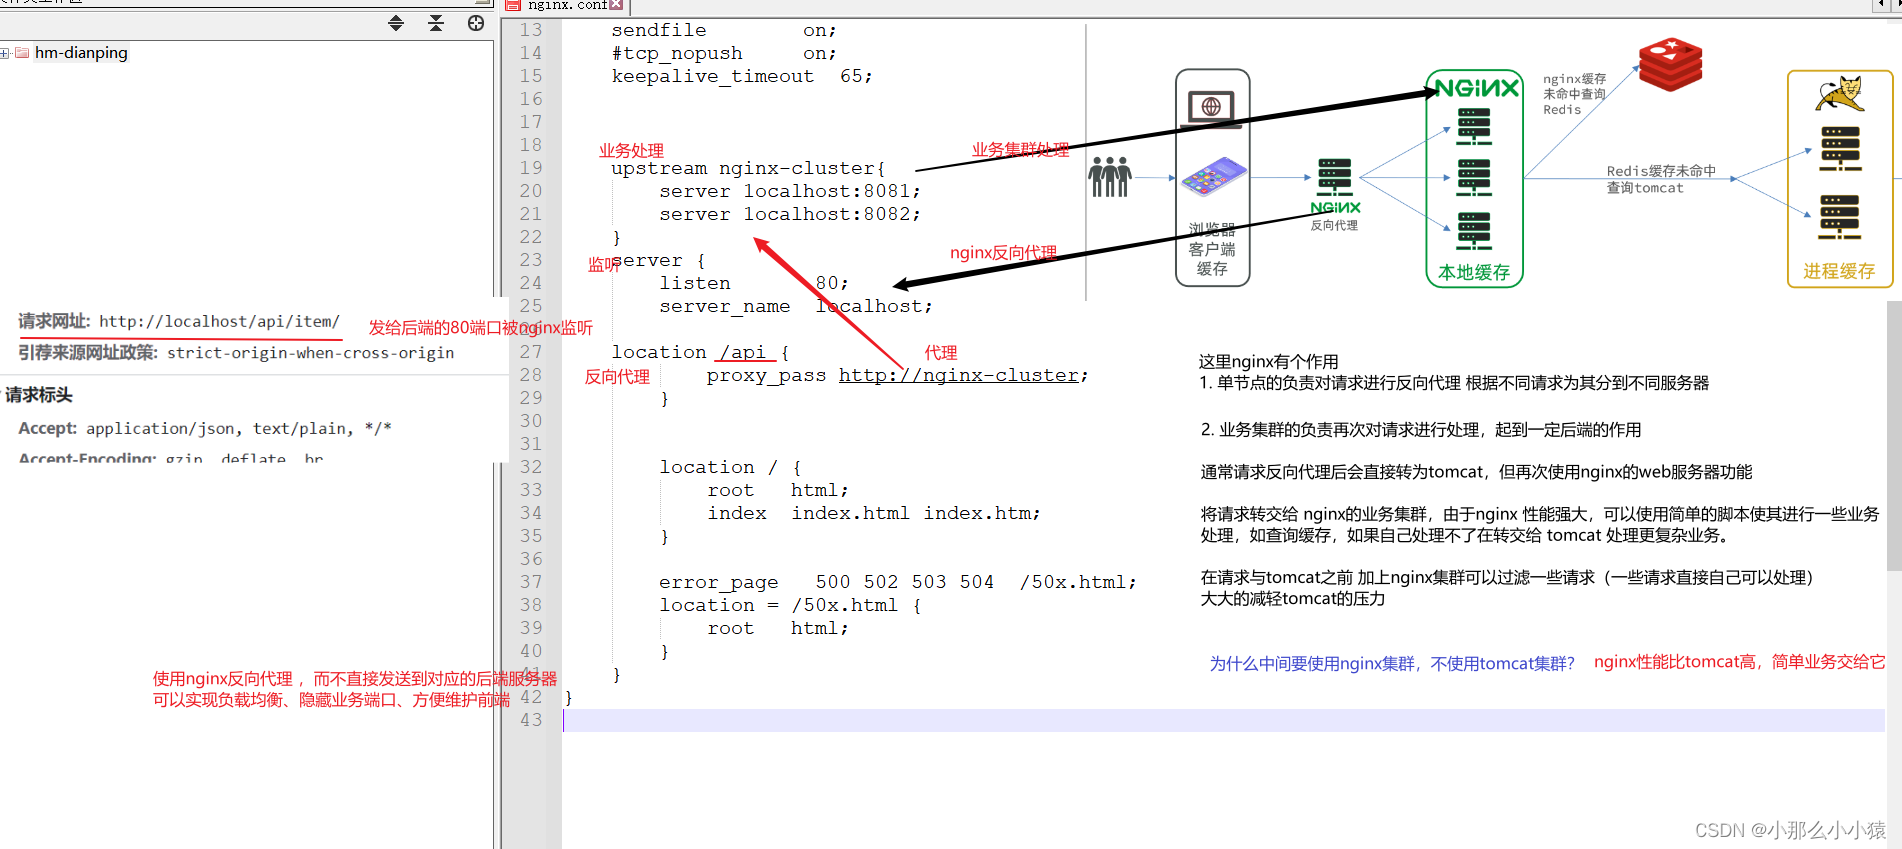
Task: Click 'server localhost:8081;' line
Action: click(790, 191)
